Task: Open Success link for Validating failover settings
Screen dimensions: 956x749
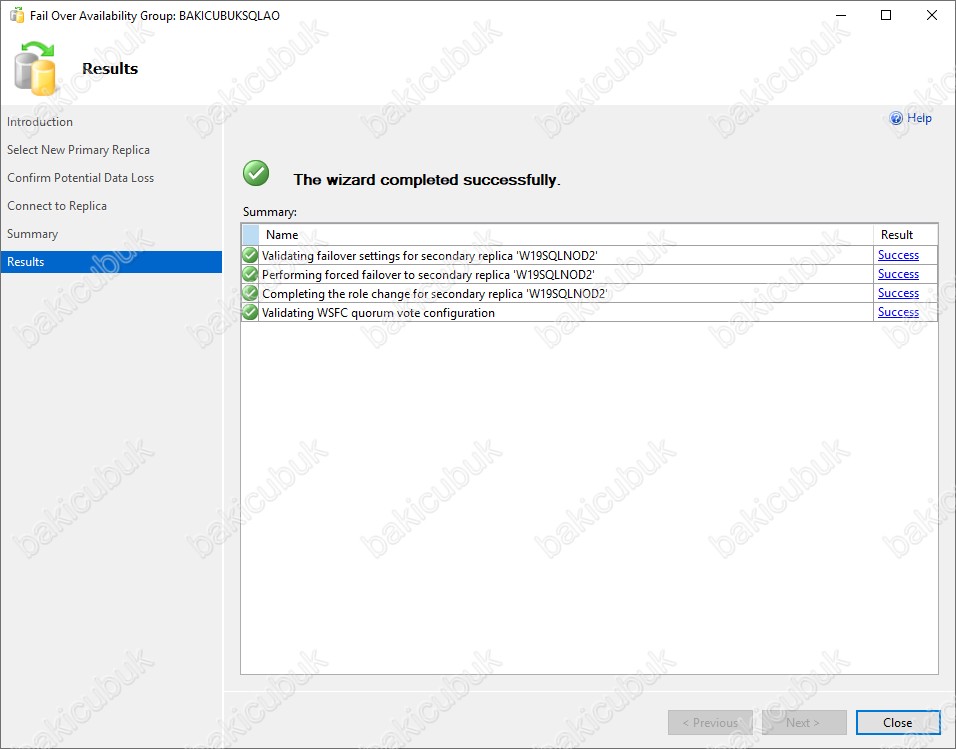Action: (x=898, y=255)
